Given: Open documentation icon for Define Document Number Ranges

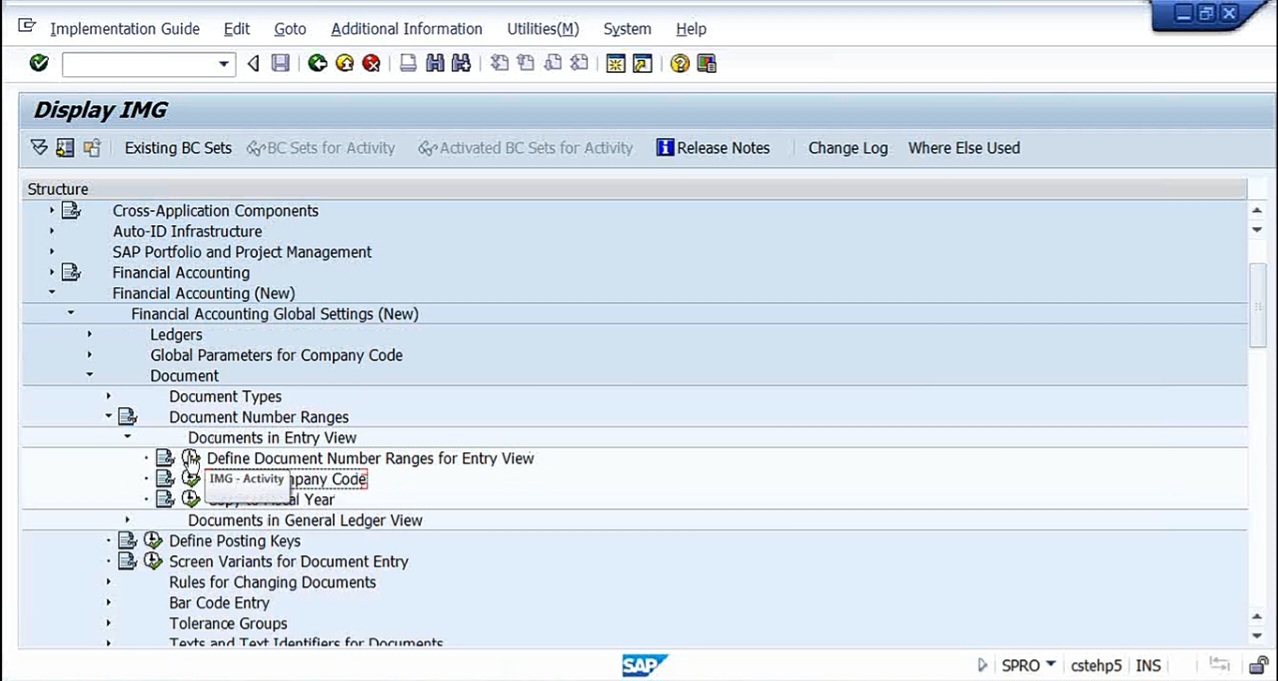Looking at the screenshot, I should coord(165,458).
